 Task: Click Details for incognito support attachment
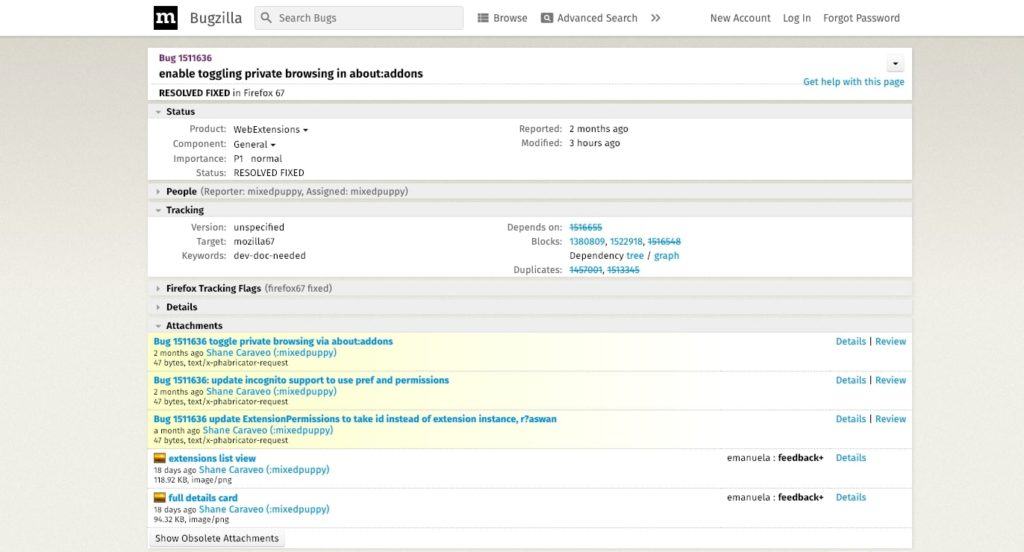850,380
